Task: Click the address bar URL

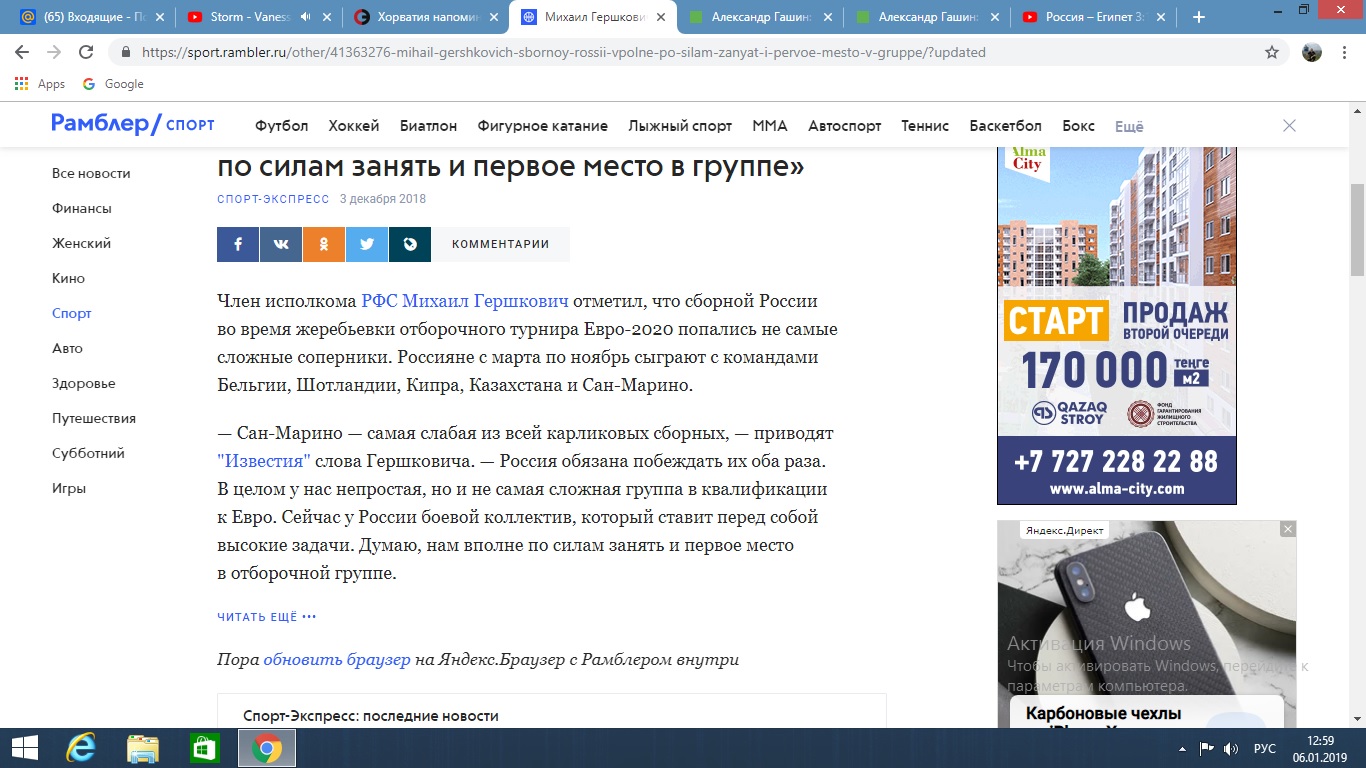Action: point(563,52)
